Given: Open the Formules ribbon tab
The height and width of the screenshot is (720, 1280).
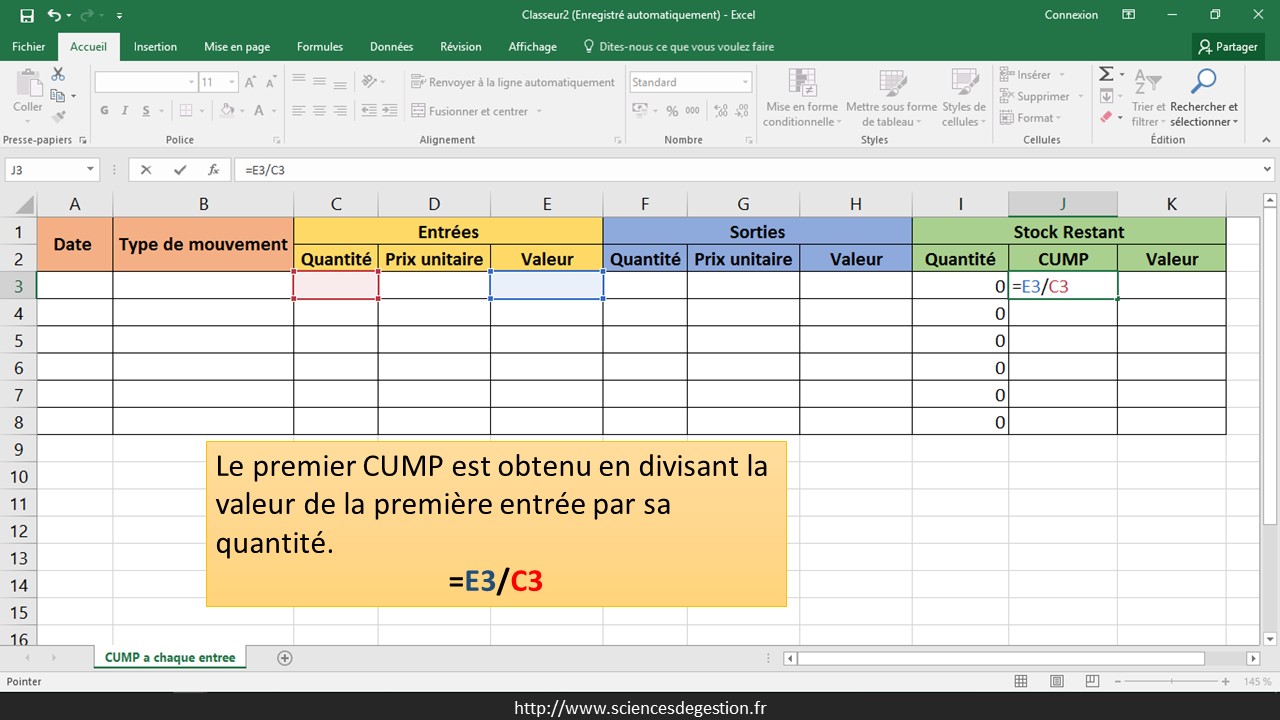Looking at the screenshot, I should click(319, 47).
